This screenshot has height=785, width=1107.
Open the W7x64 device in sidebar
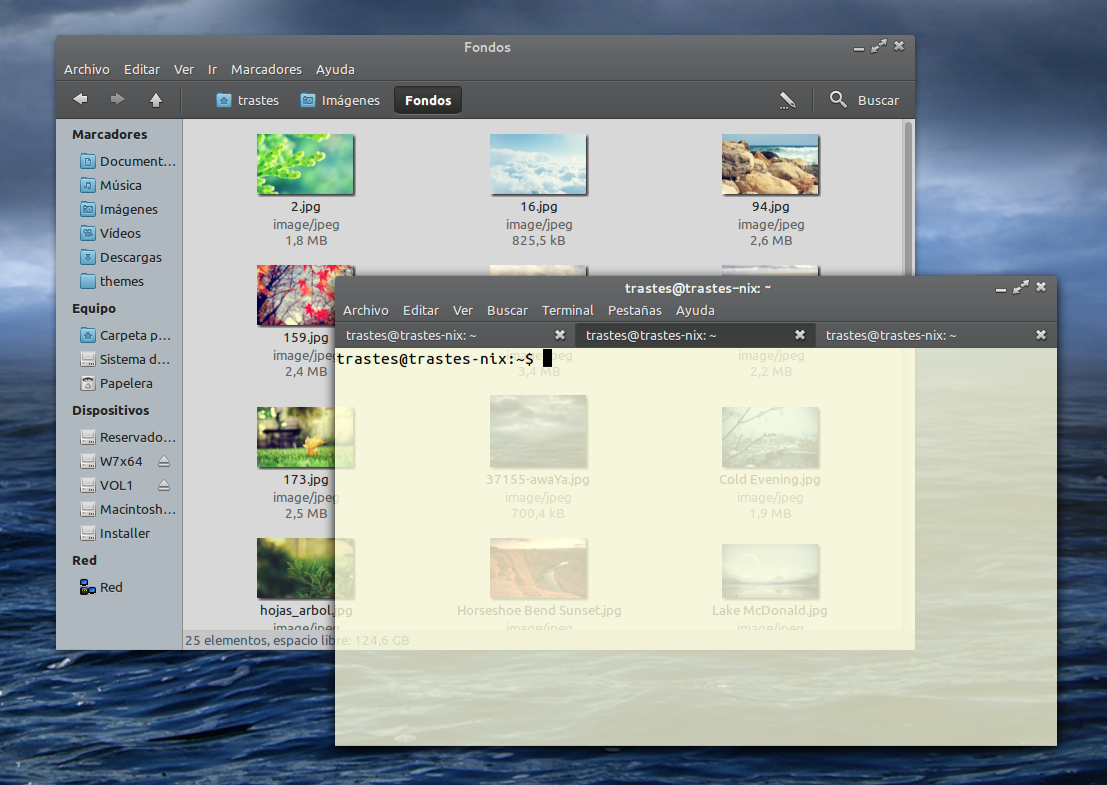(x=112, y=461)
